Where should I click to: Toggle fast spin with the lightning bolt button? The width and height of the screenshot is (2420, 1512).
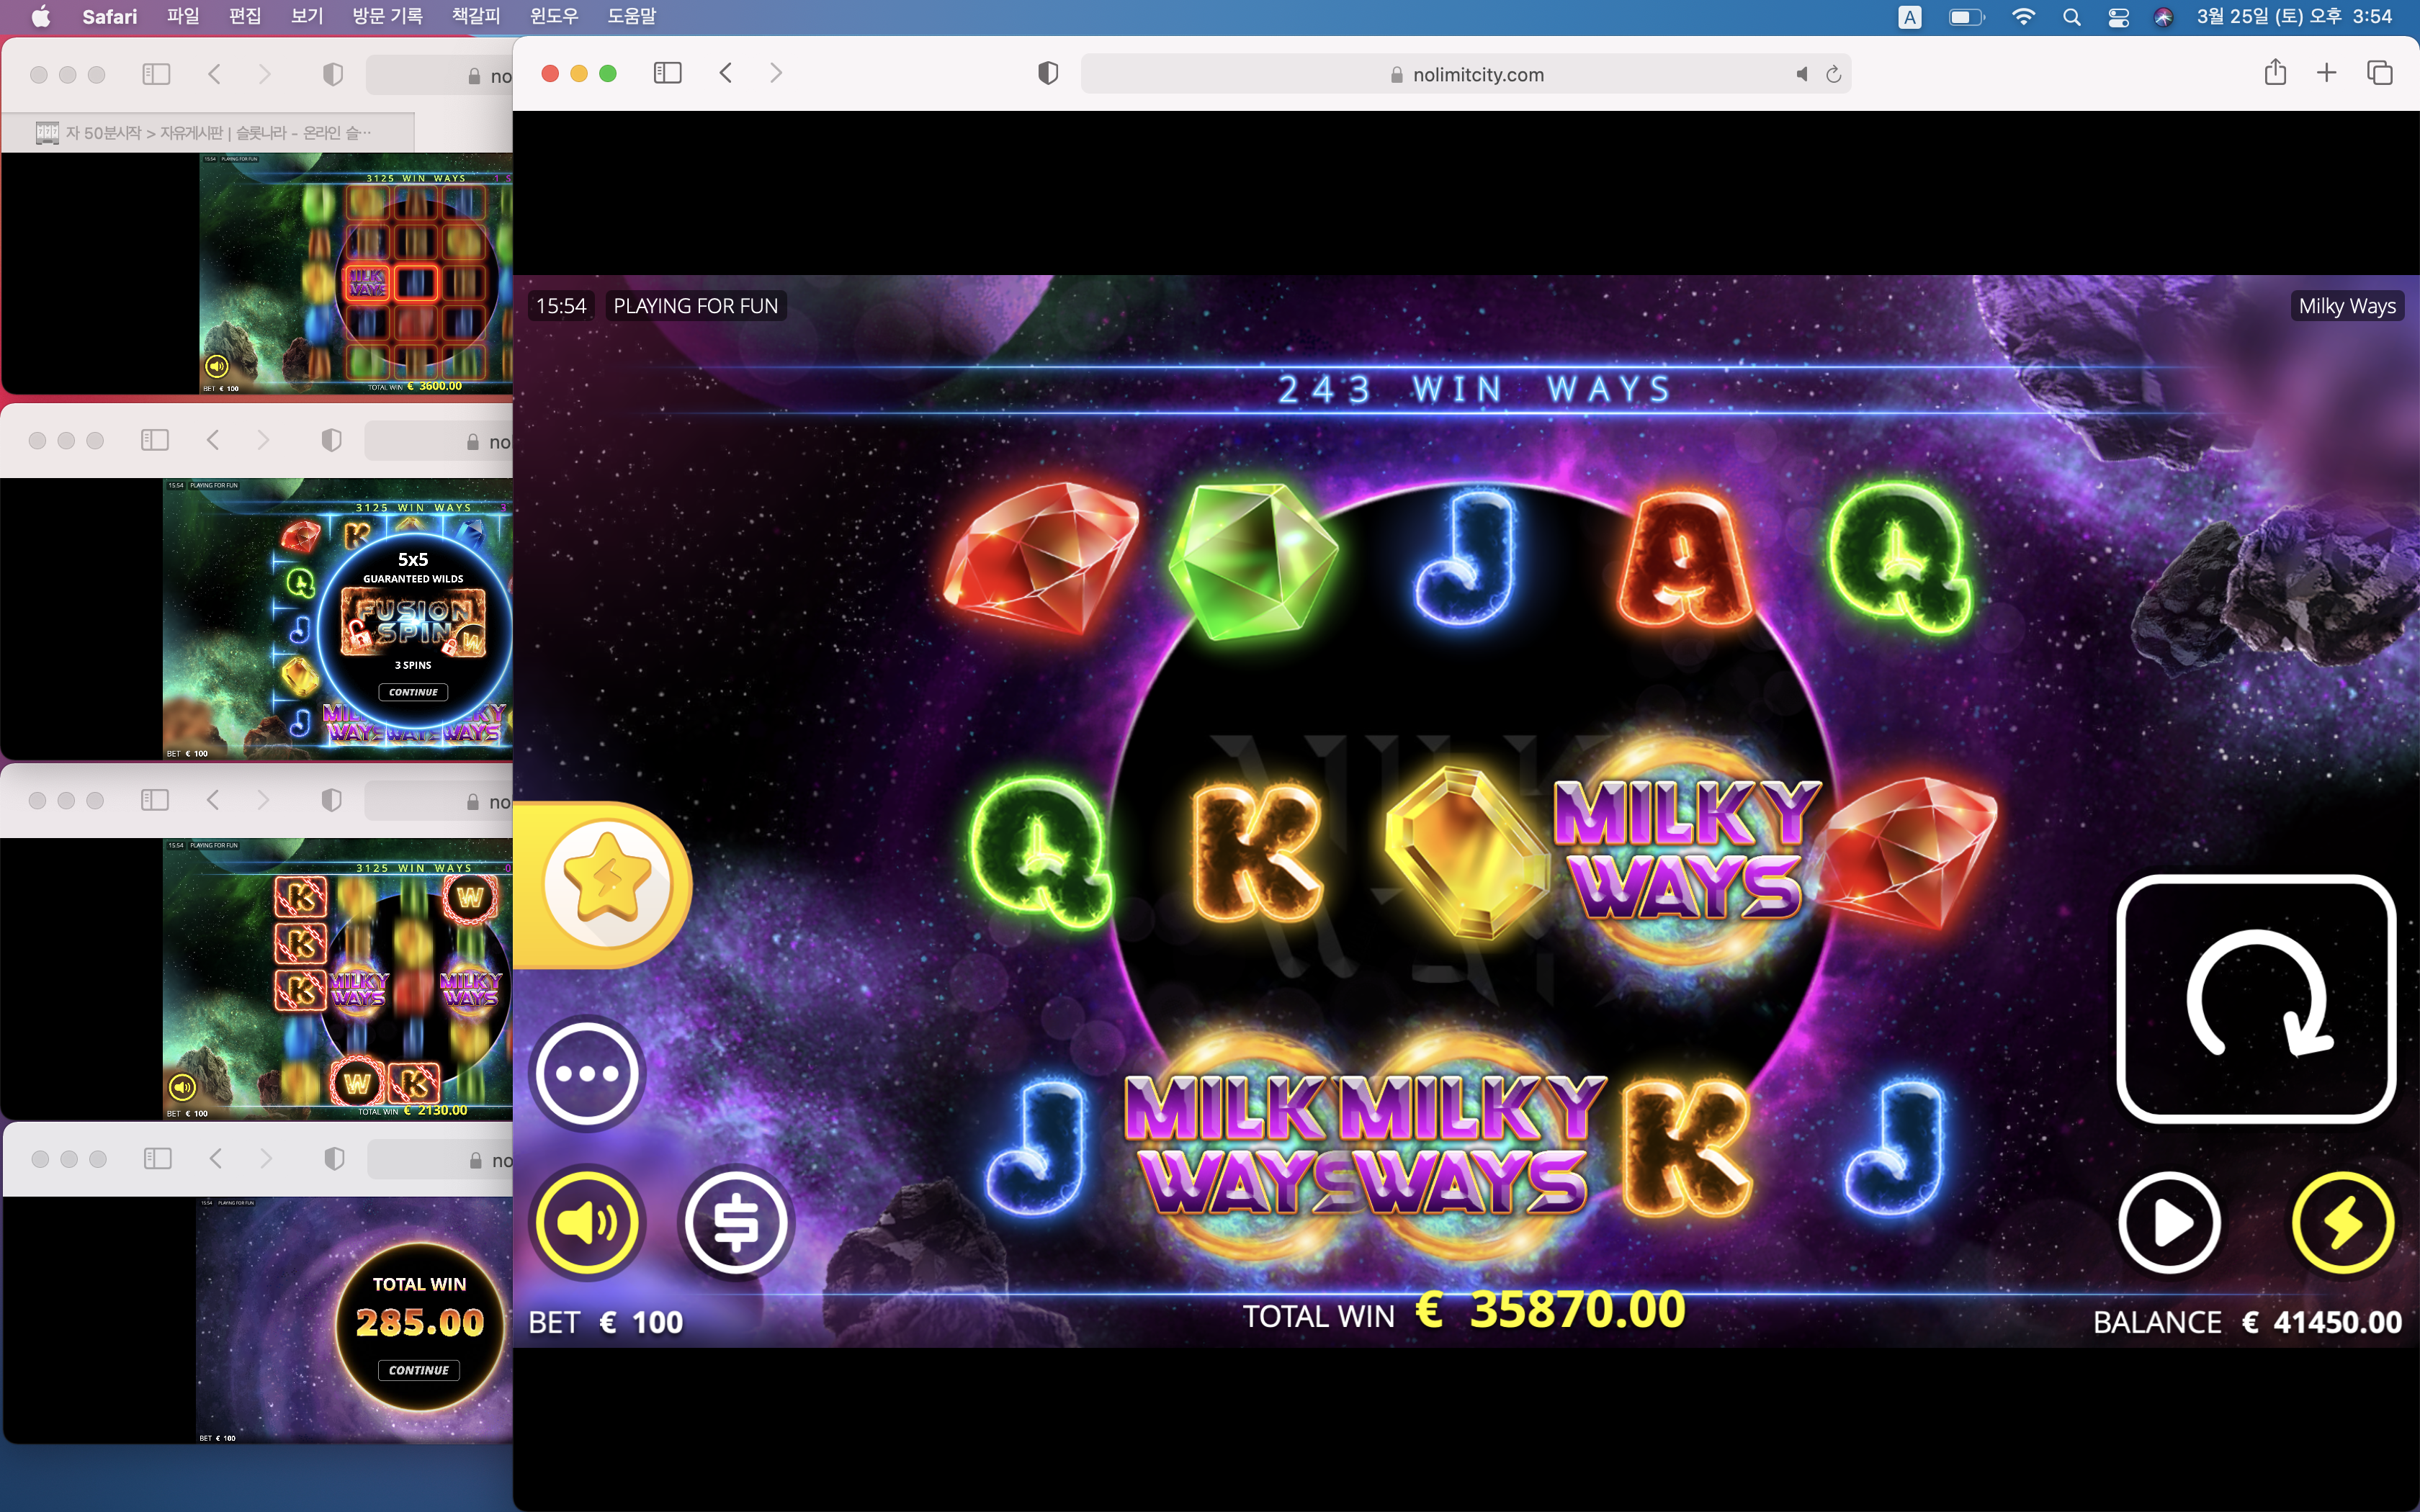(x=2342, y=1222)
